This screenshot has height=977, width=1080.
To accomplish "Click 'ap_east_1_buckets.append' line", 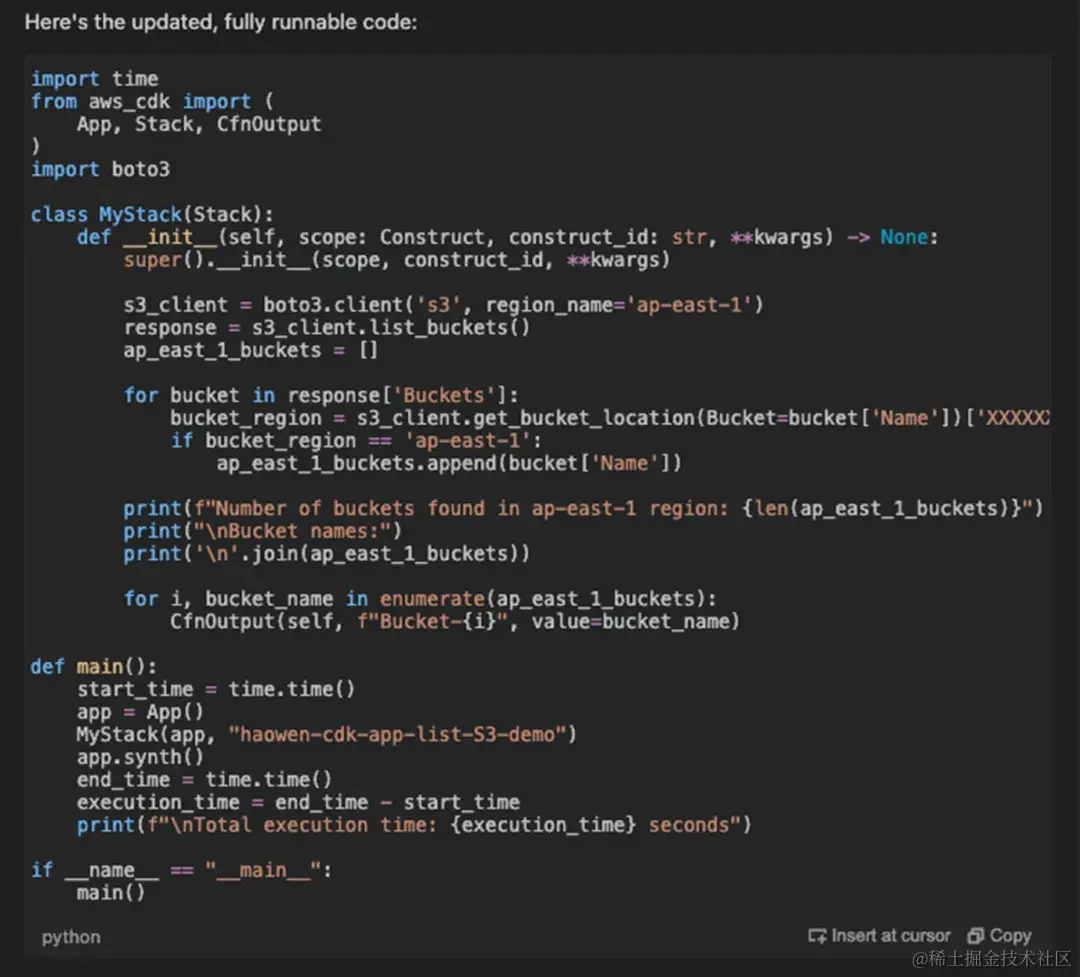I will click(449, 463).
